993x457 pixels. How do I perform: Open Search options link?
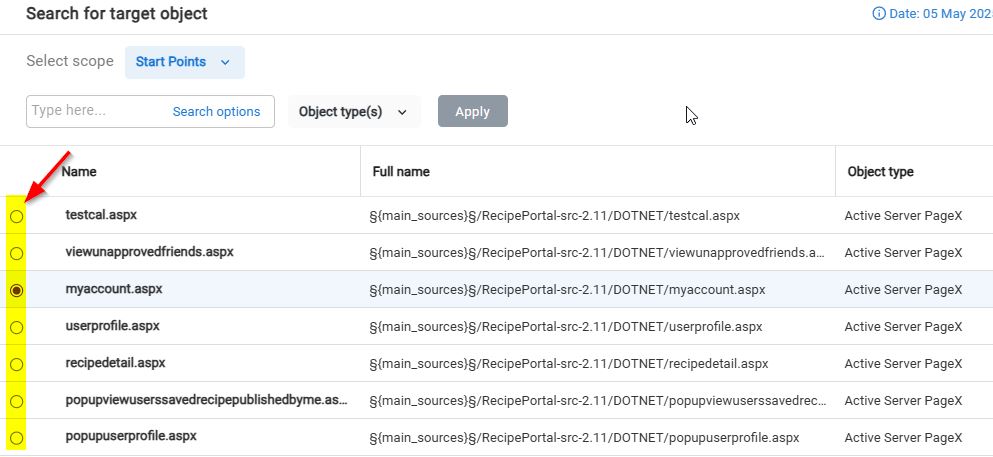pyautogui.click(x=216, y=112)
